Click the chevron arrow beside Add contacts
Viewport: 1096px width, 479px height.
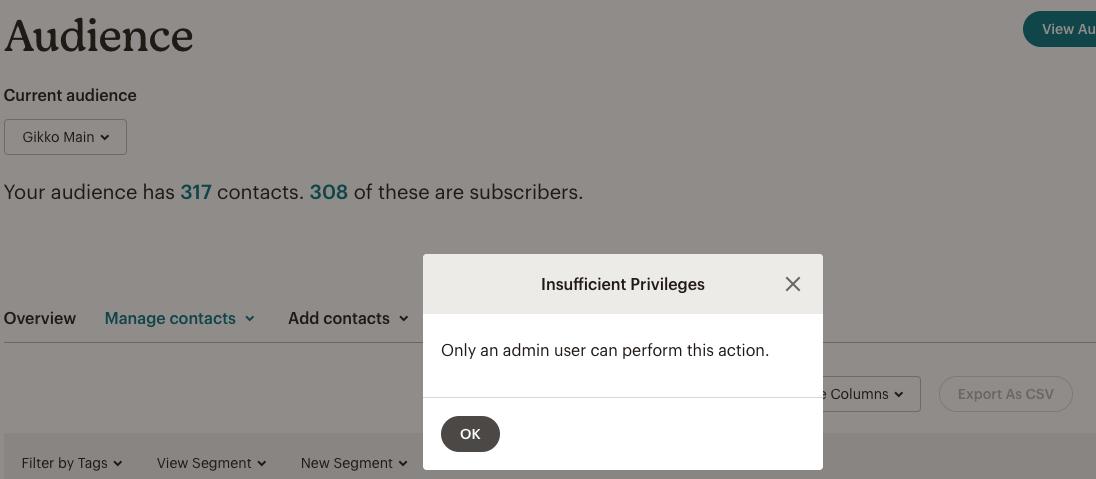click(404, 319)
